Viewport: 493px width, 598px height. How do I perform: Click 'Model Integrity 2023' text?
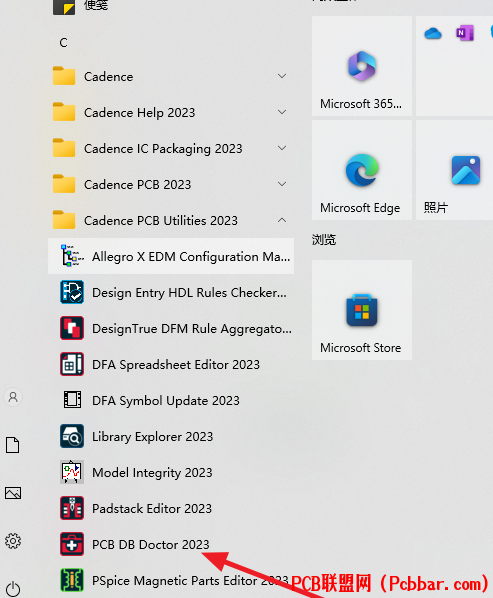pyautogui.click(x=152, y=473)
